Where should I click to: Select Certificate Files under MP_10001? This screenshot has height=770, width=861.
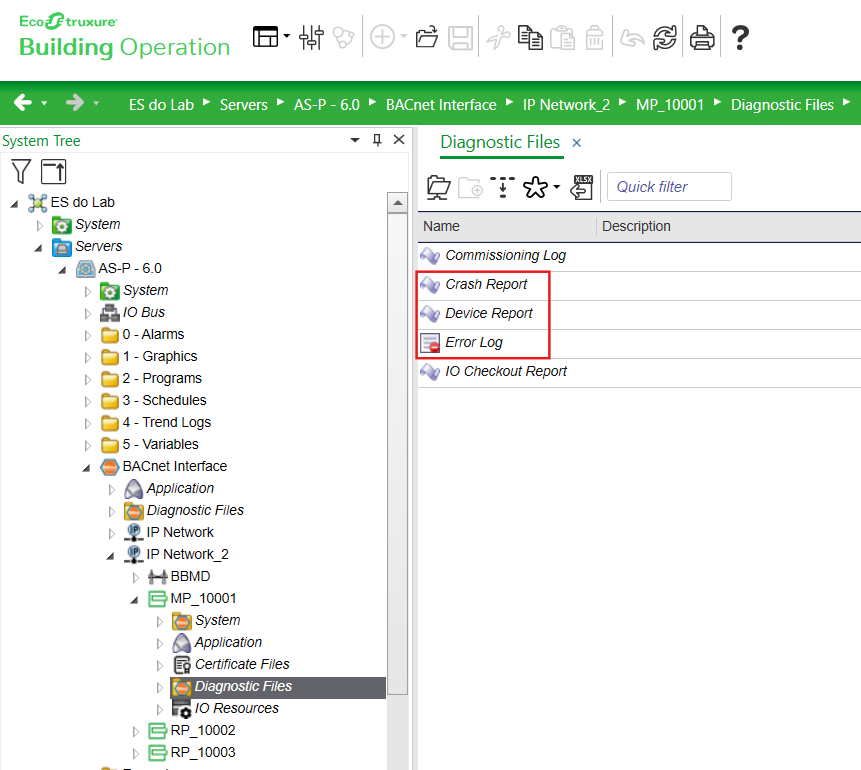click(242, 665)
